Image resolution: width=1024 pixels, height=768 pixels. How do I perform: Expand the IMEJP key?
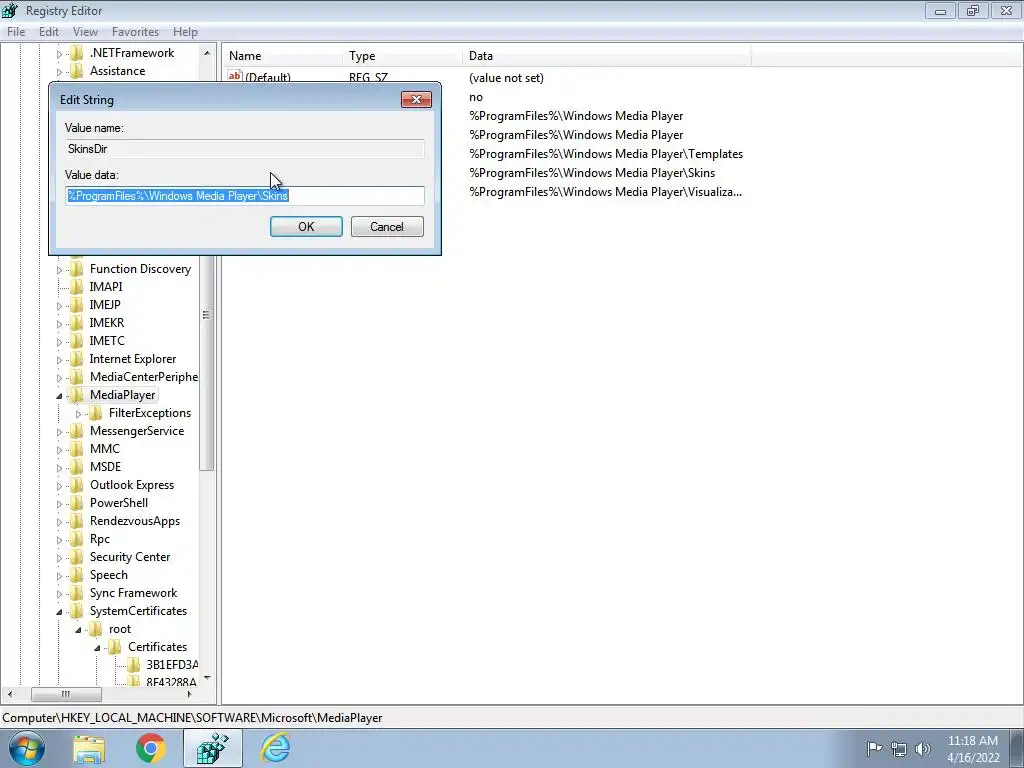[x=59, y=306]
